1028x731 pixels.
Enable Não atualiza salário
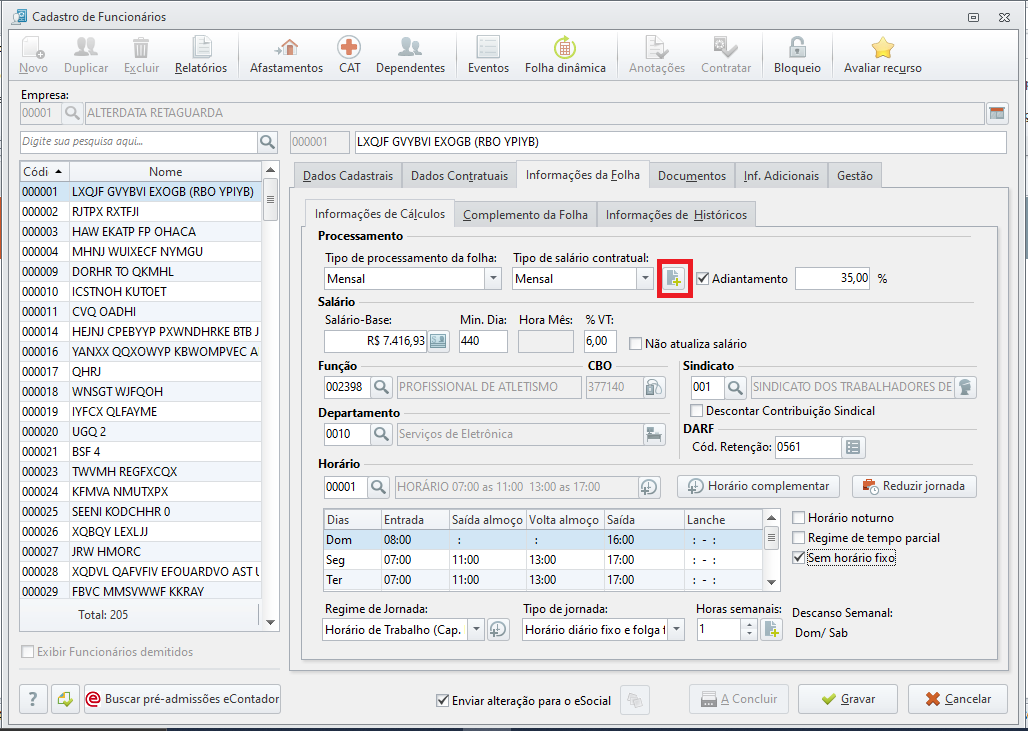[x=635, y=344]
